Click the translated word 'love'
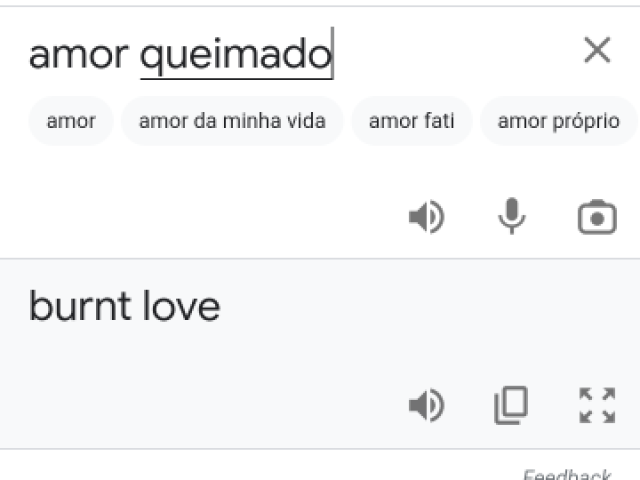Screen dimensions: 640x480 [x=182, y=306]
